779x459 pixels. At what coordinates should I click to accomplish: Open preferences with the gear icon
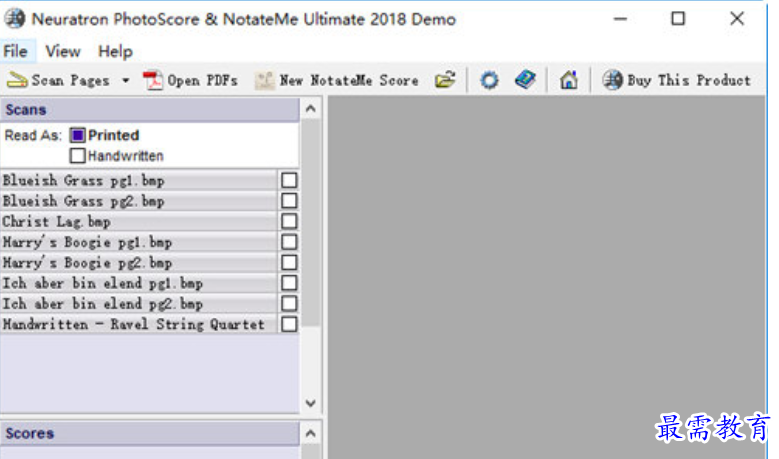[x=489, y=80]
